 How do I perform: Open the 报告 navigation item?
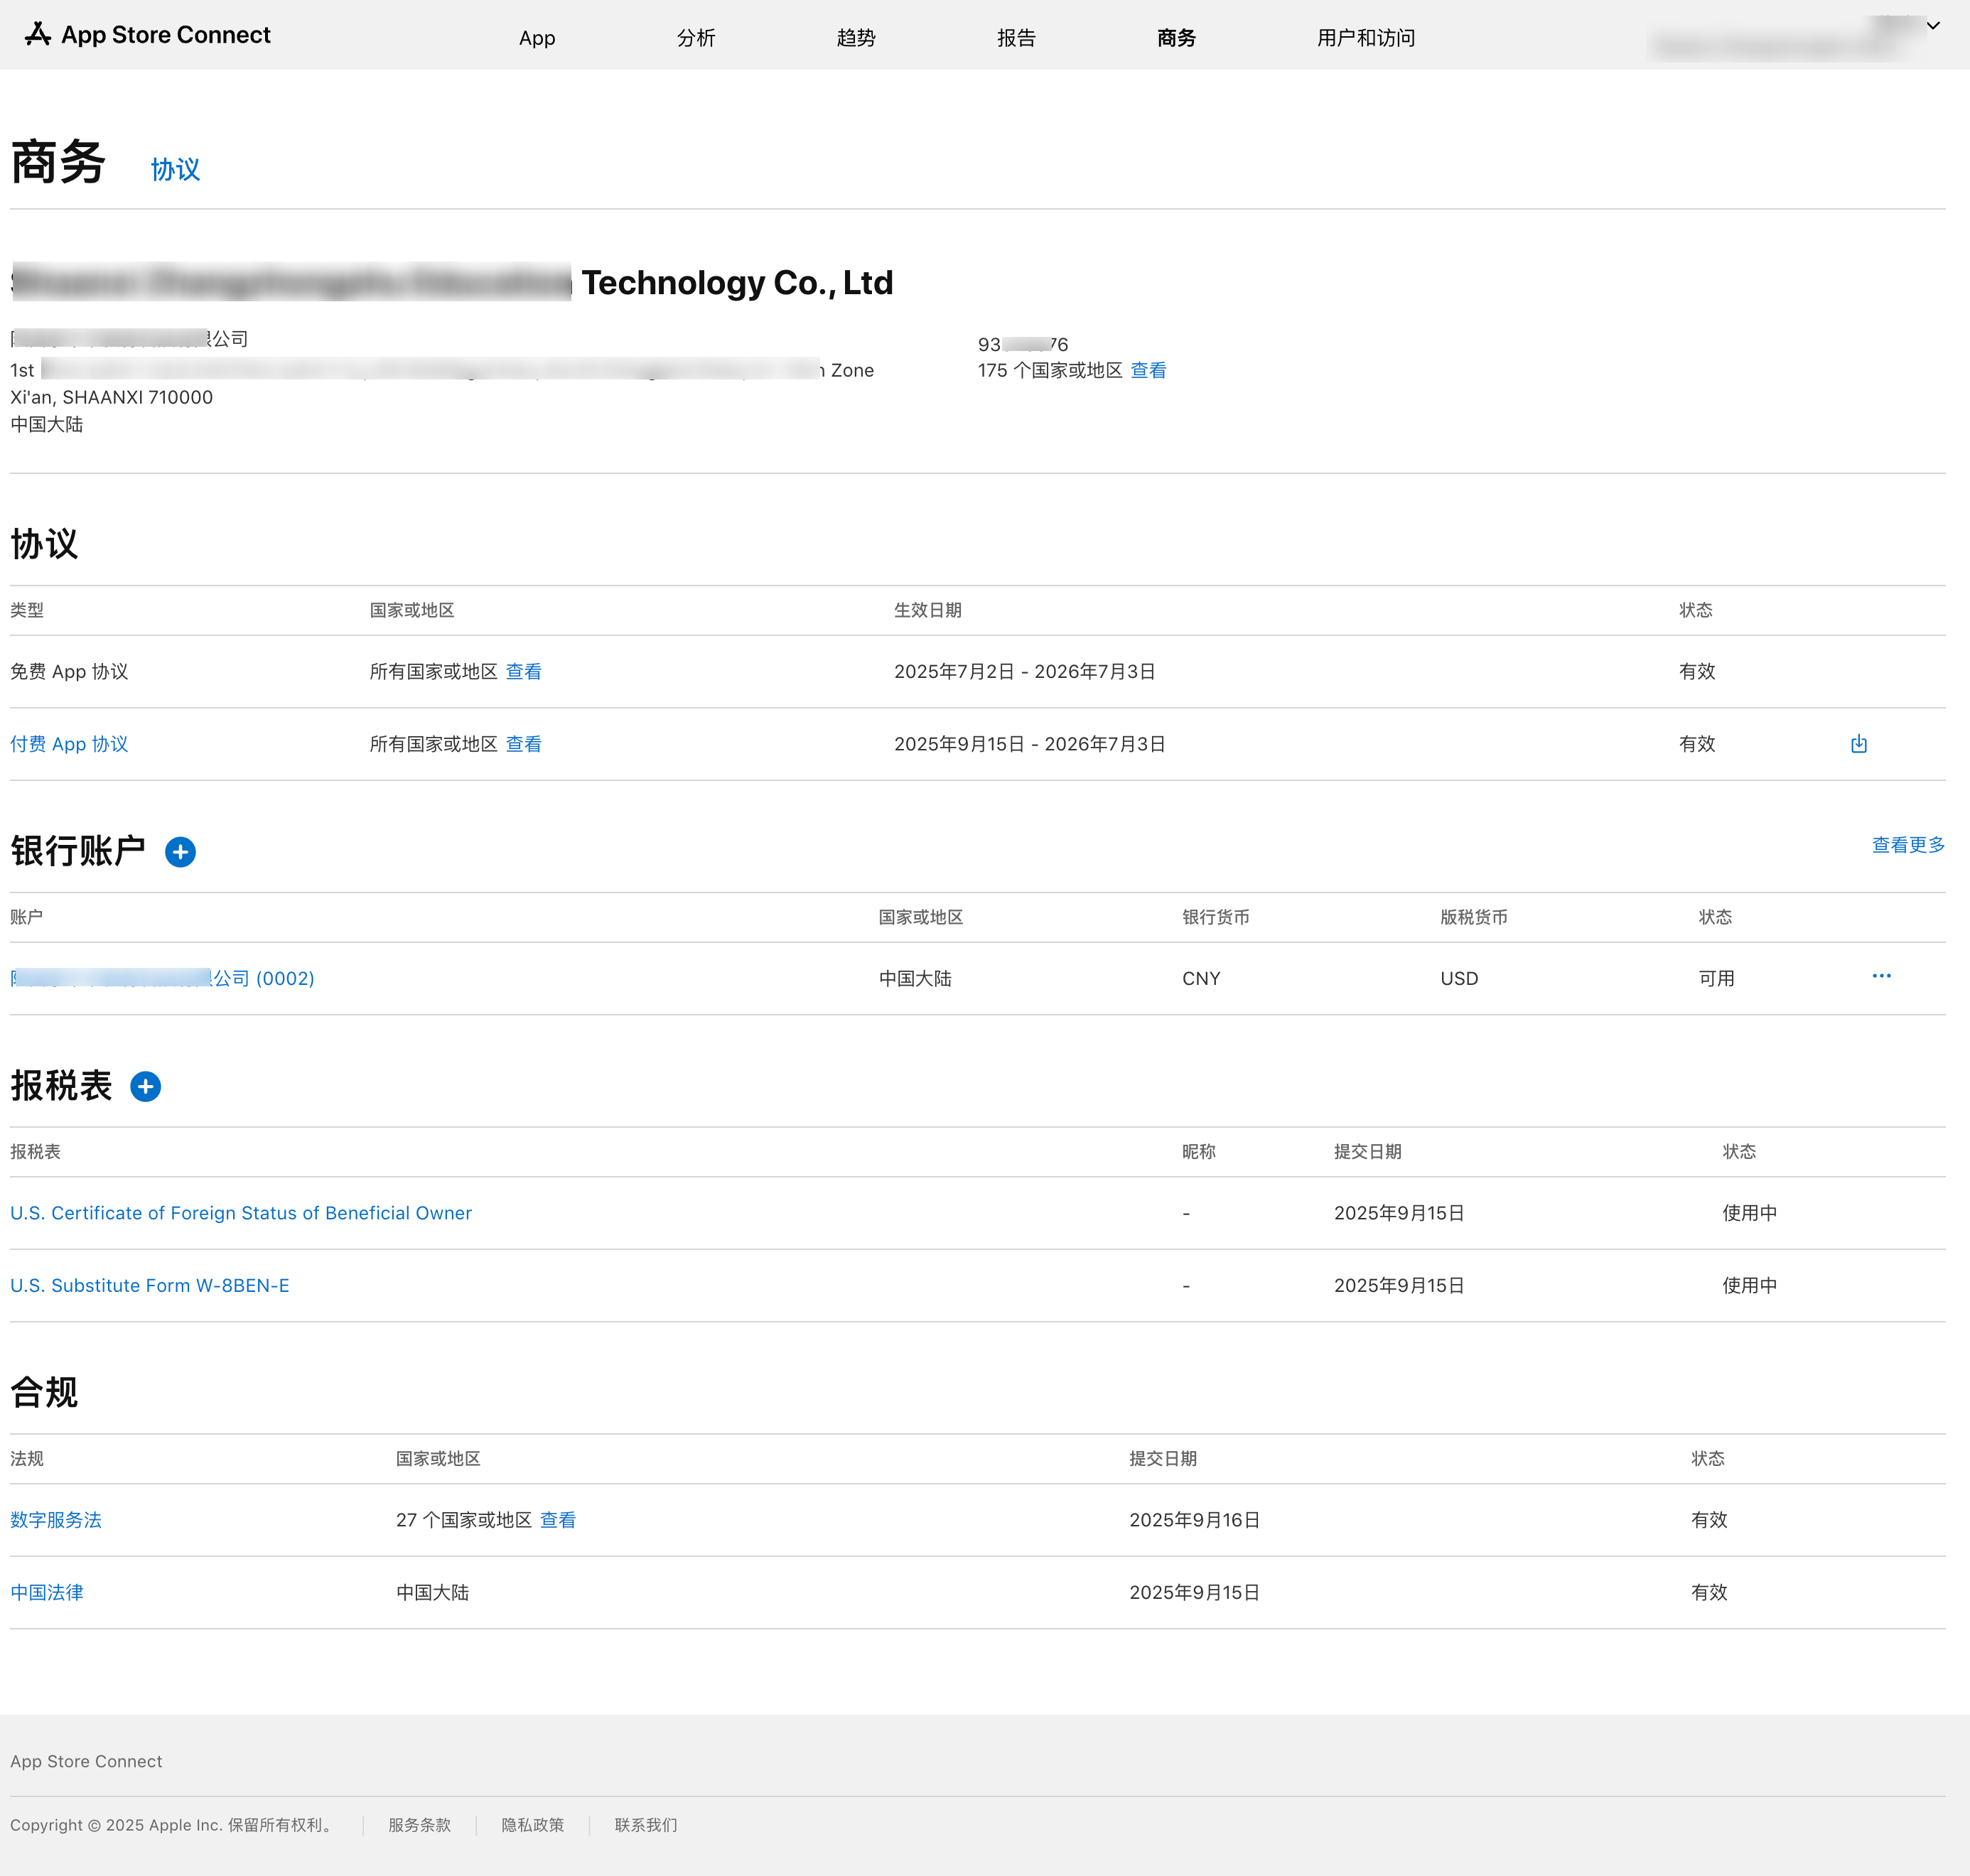(x=1016, y=38)
